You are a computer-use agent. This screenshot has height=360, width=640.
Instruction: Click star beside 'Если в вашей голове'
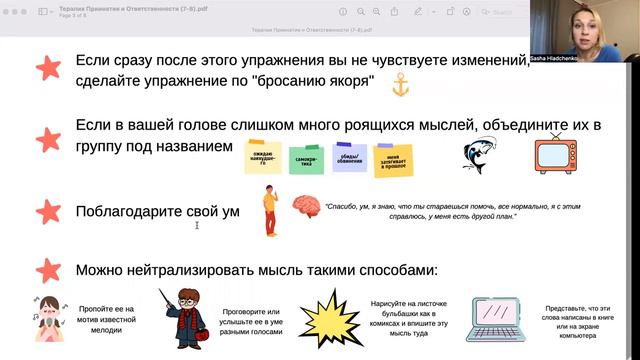coord(49,140)
